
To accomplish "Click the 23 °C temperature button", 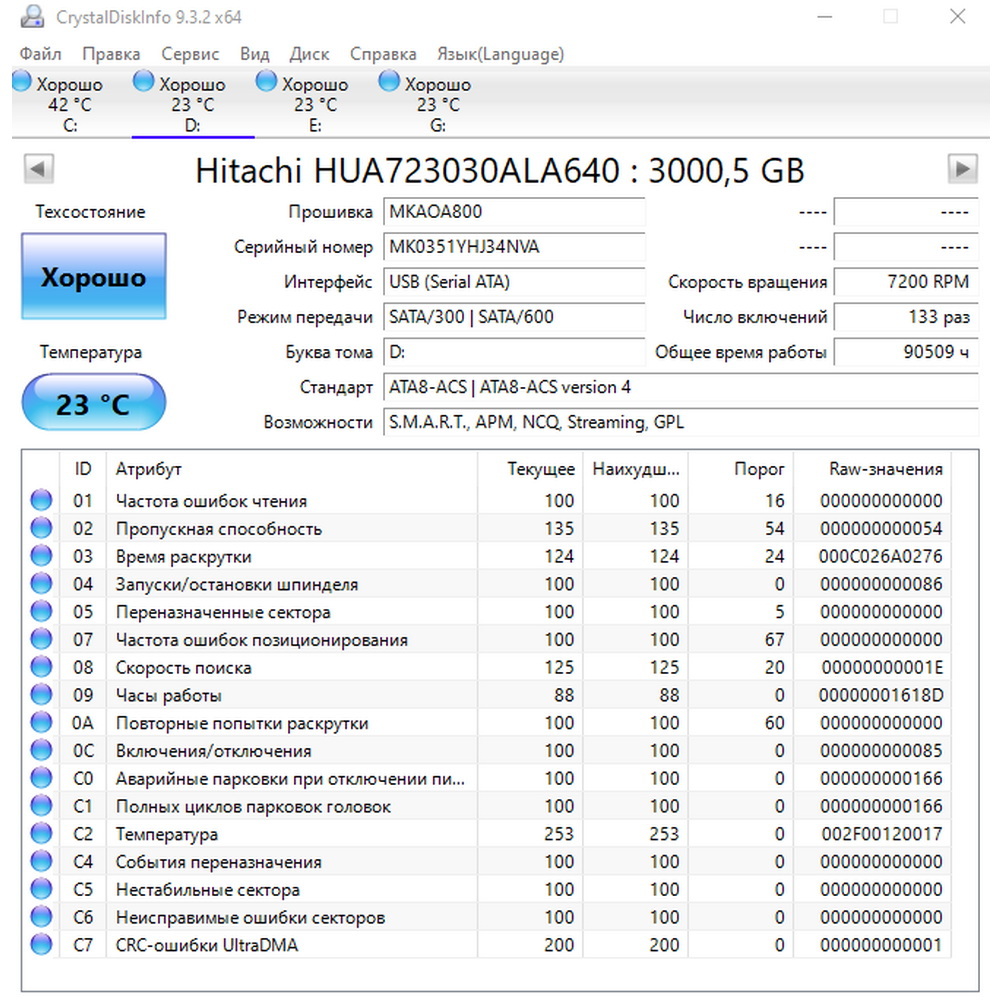I will [x=94, y=402].
